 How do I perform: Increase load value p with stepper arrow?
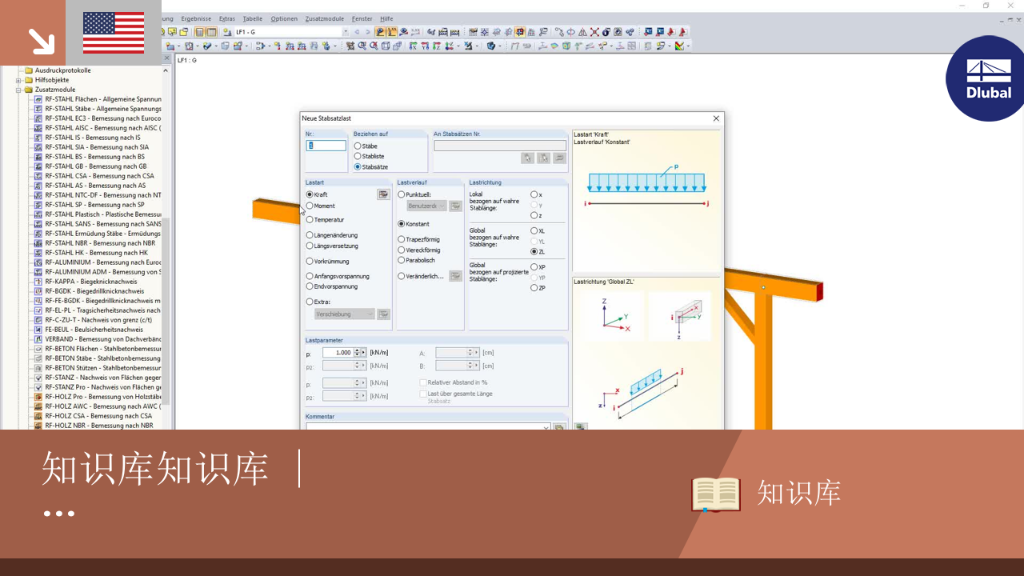tap(357, 351)
